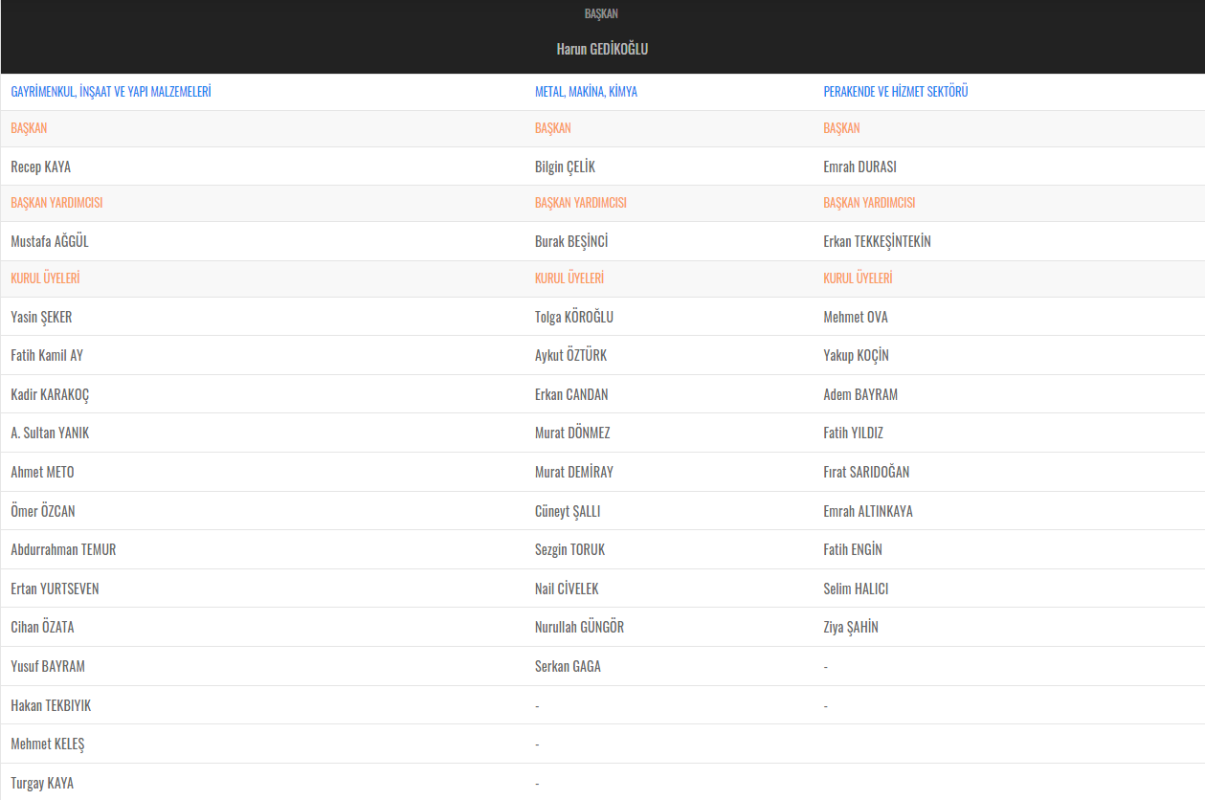Screen dimensions: 1205x800
Task: Click the name Recep KAYA
Action: tap(41, 167)
